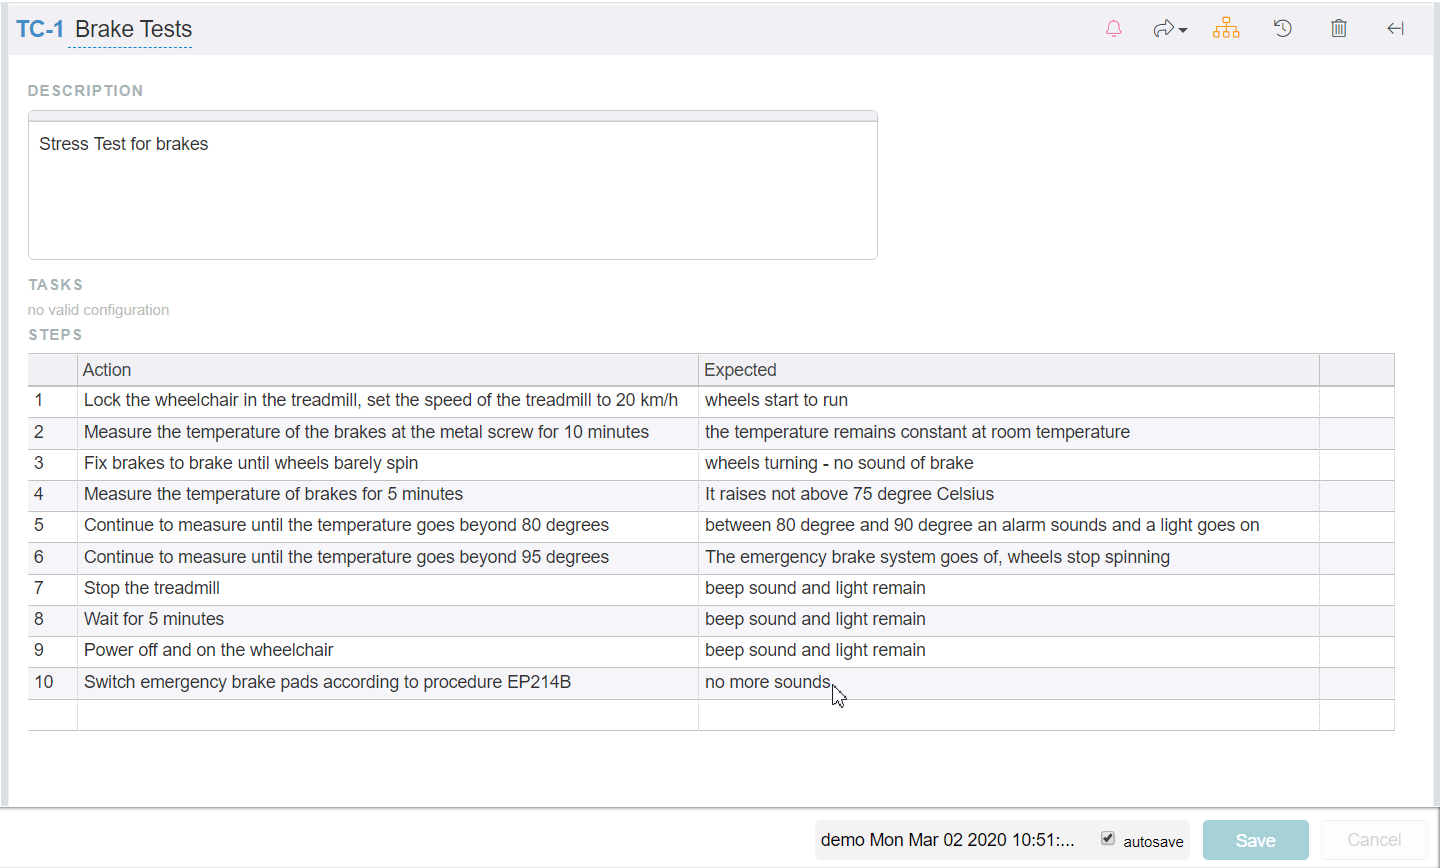The image size is (1440, 868).
Task: Select 'It raises not above 75 degree Celsius' cell
Action: (1009, 495)
